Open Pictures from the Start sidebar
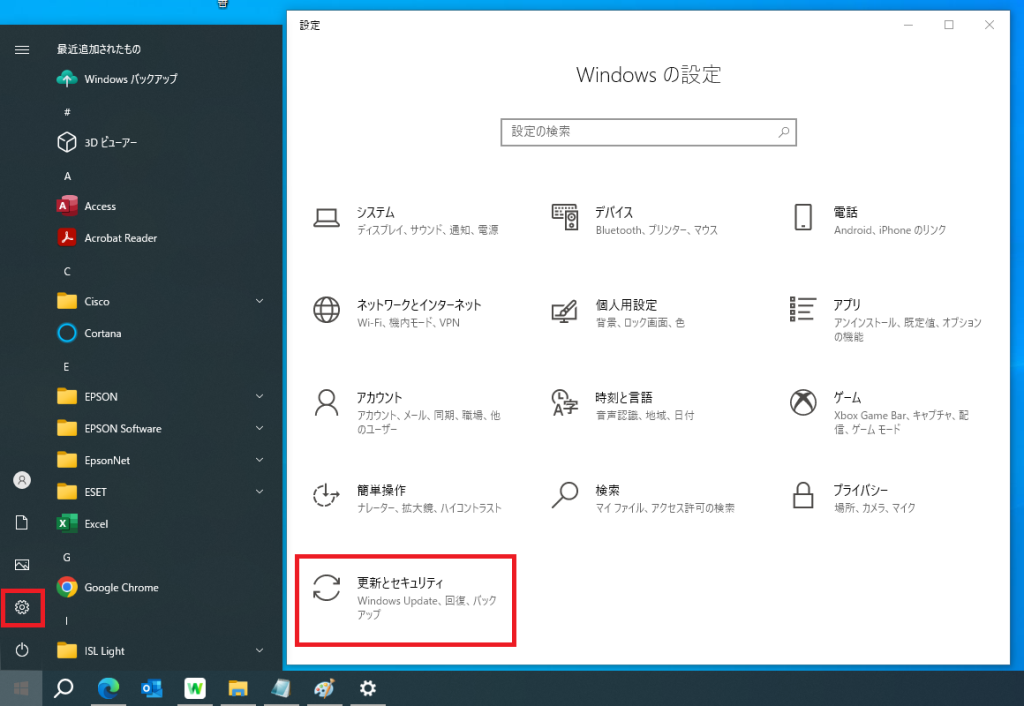This screenshot has height=706, width=1024. coord(22,565)
